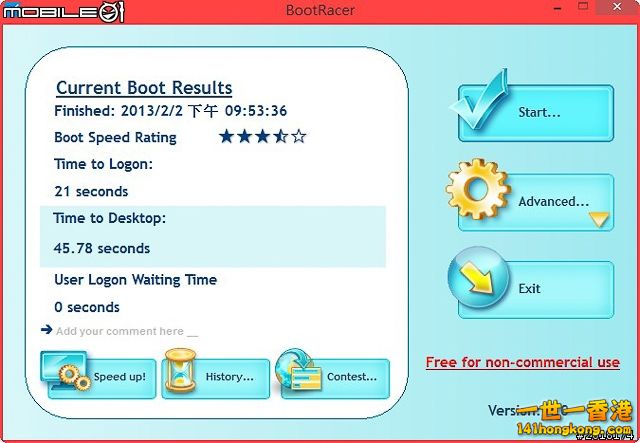Click the Boot Speed Rating stars
The image size is (640, 443).
262,137
